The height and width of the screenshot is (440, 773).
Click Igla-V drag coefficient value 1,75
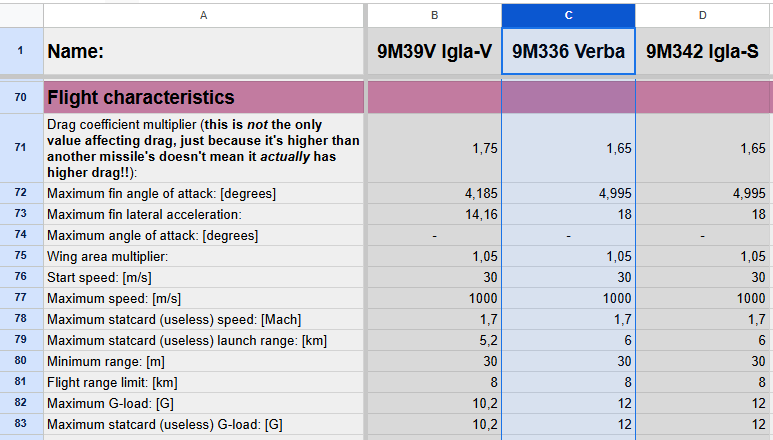click(x=434, y=147)
